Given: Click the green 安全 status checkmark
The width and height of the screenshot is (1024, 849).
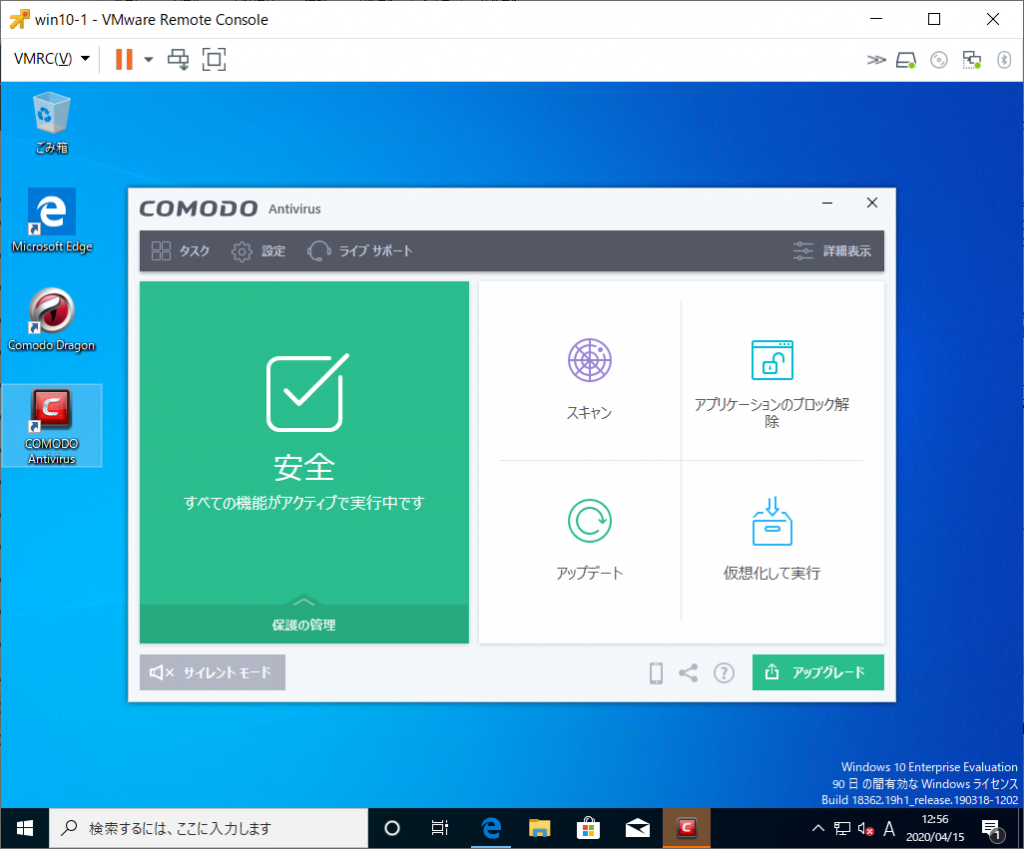Looking at the screenshot, I should pos(307,392).
